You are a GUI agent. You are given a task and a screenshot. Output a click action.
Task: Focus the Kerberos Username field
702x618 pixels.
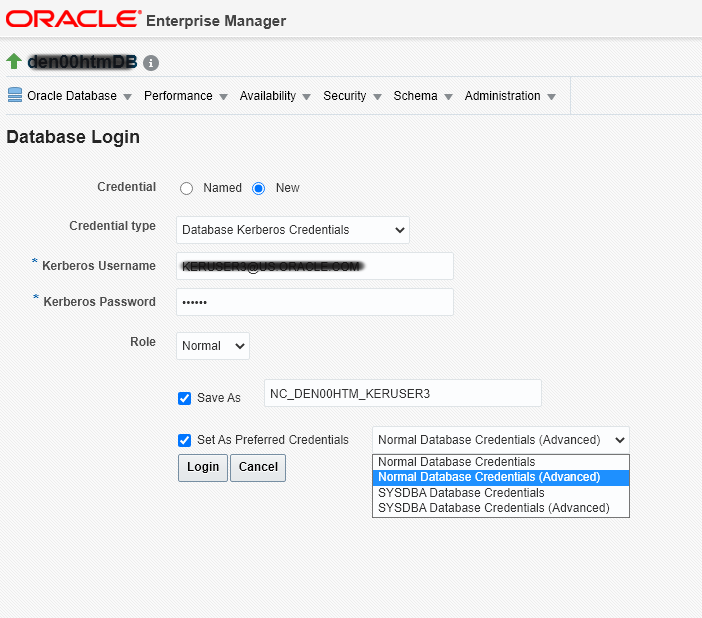(x=315, y=266)
